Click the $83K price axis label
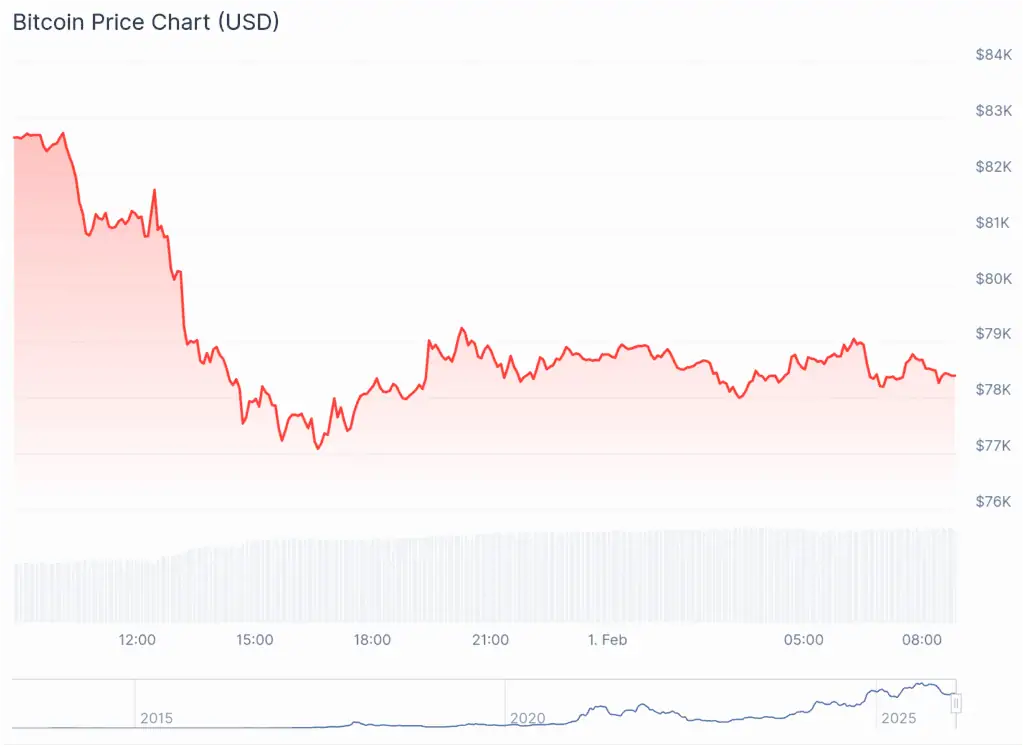This screenshot has width=1024, height=747. point(993,110)
